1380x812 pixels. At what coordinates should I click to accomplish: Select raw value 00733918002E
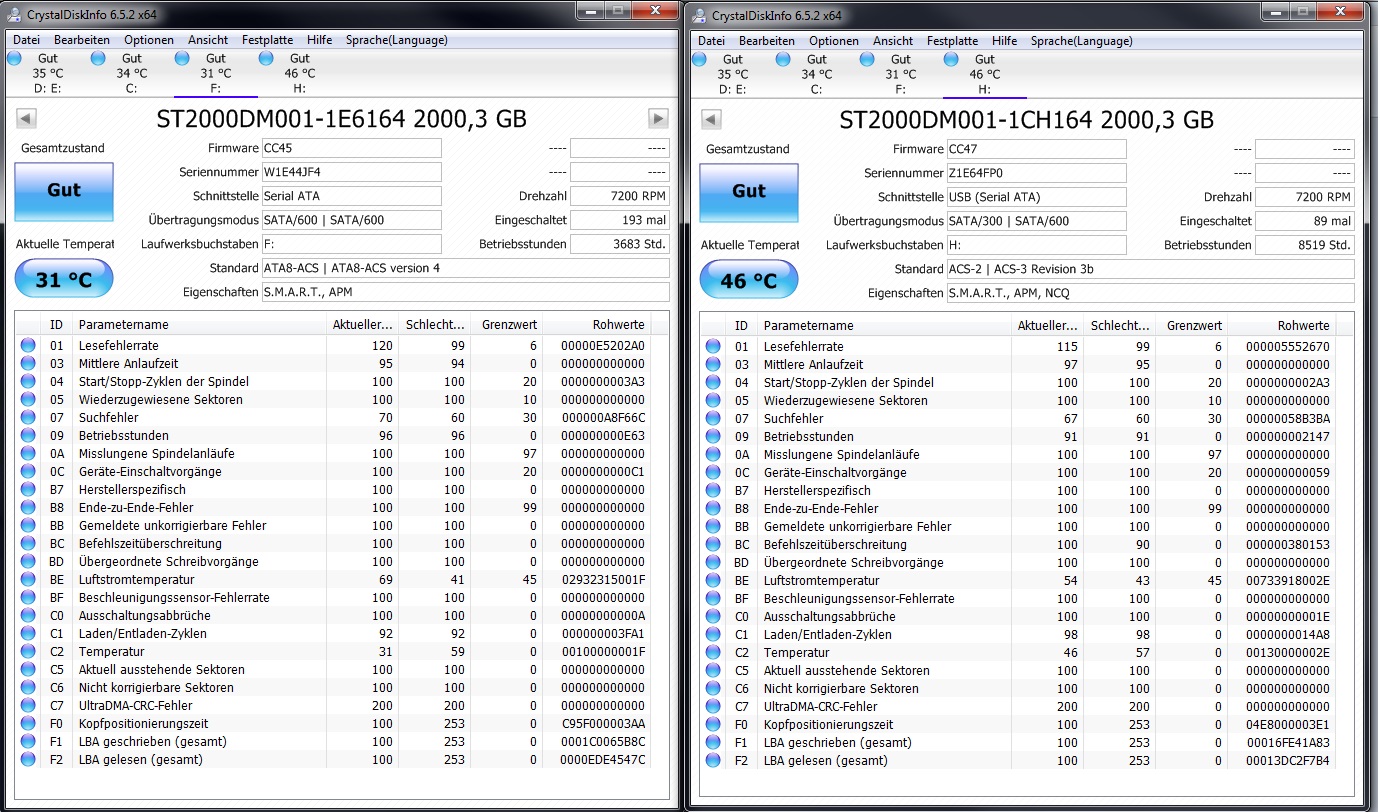pyautogui.click(x=1288, y=580)
